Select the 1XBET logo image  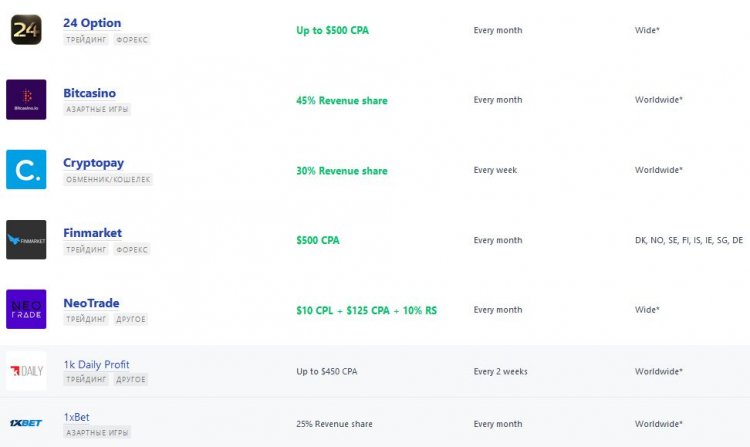tap(26, 423)
